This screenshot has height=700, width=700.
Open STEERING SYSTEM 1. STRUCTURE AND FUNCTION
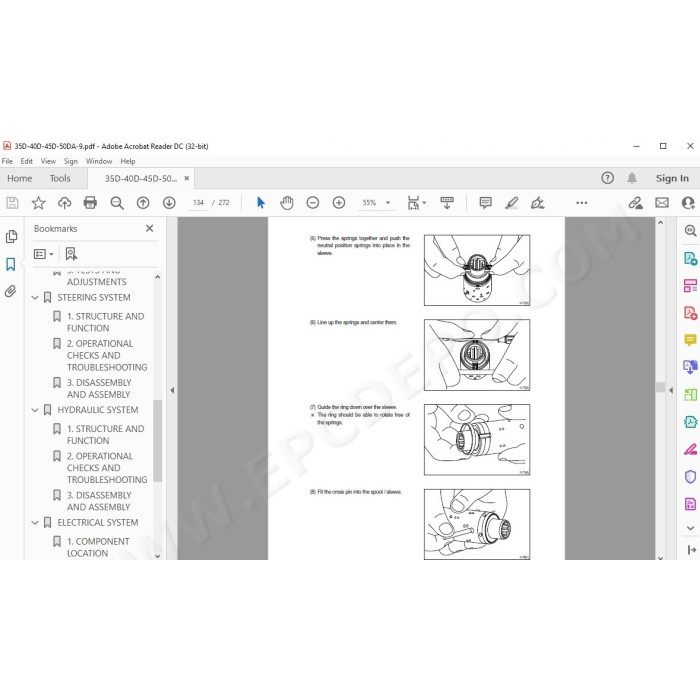pyautogui.click(x=105, y=322)
